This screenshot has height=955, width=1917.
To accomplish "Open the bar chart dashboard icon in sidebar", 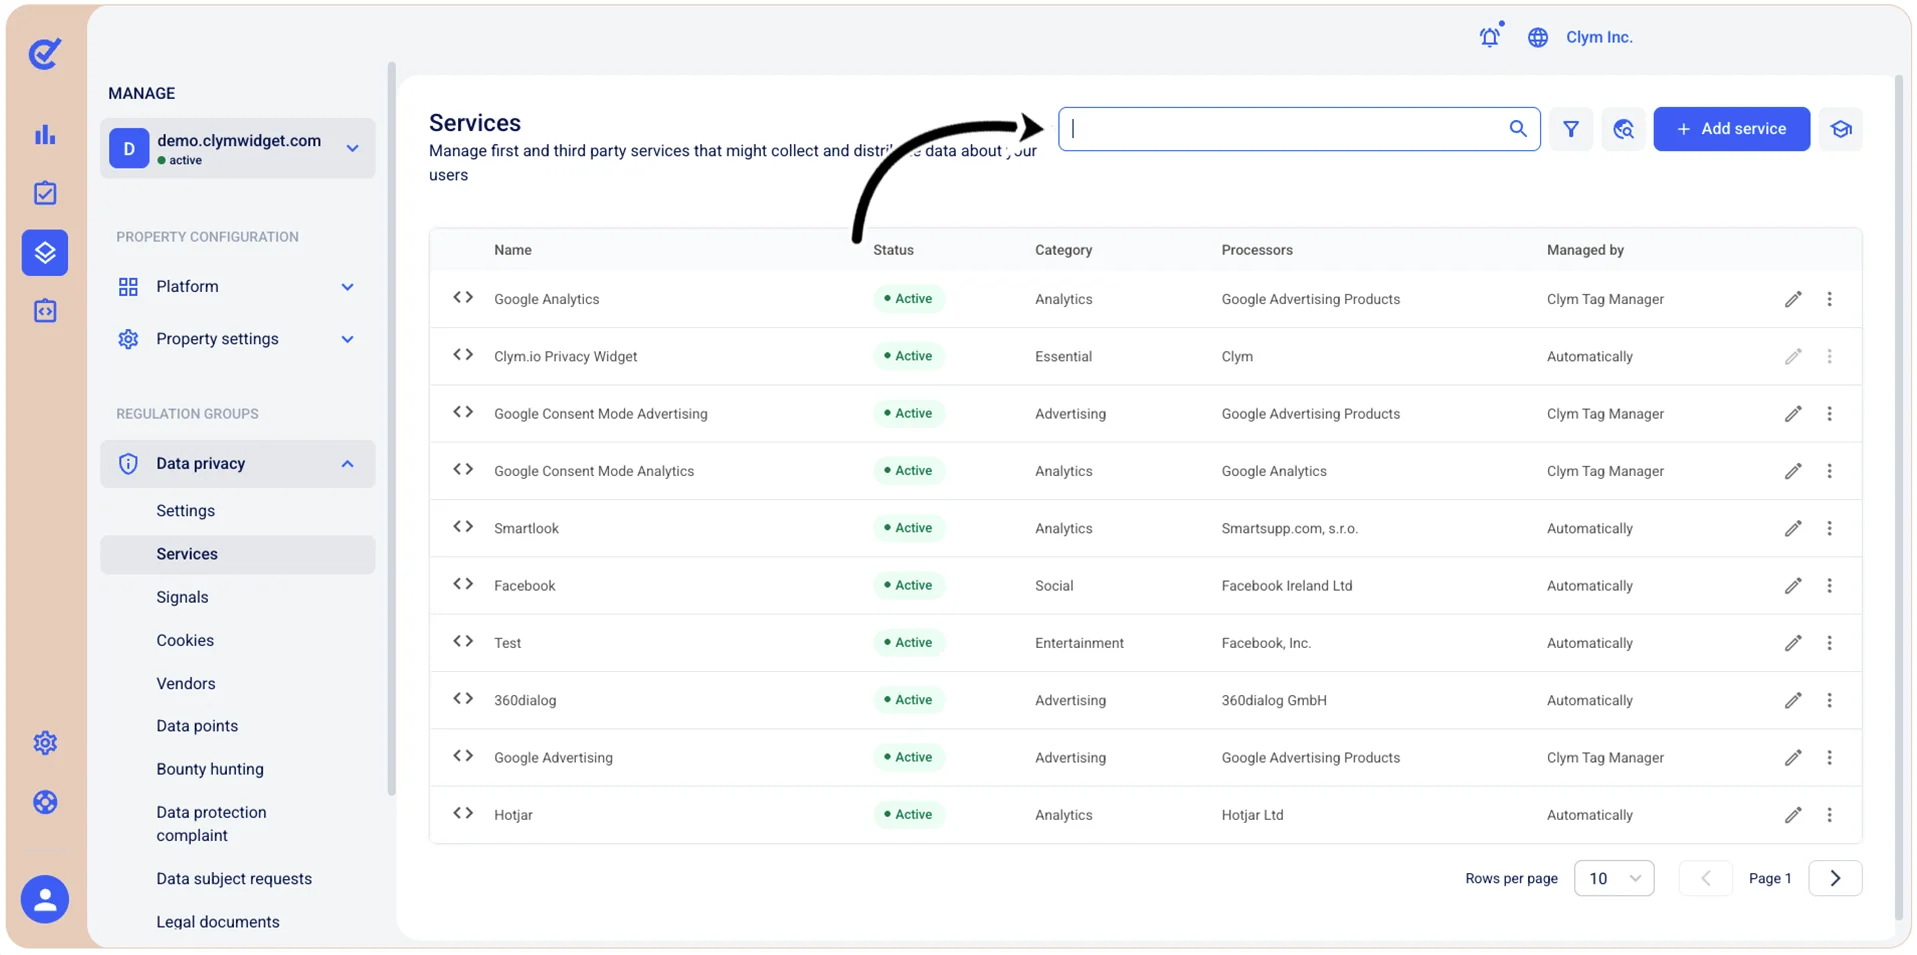I will (x=45, y=135).
